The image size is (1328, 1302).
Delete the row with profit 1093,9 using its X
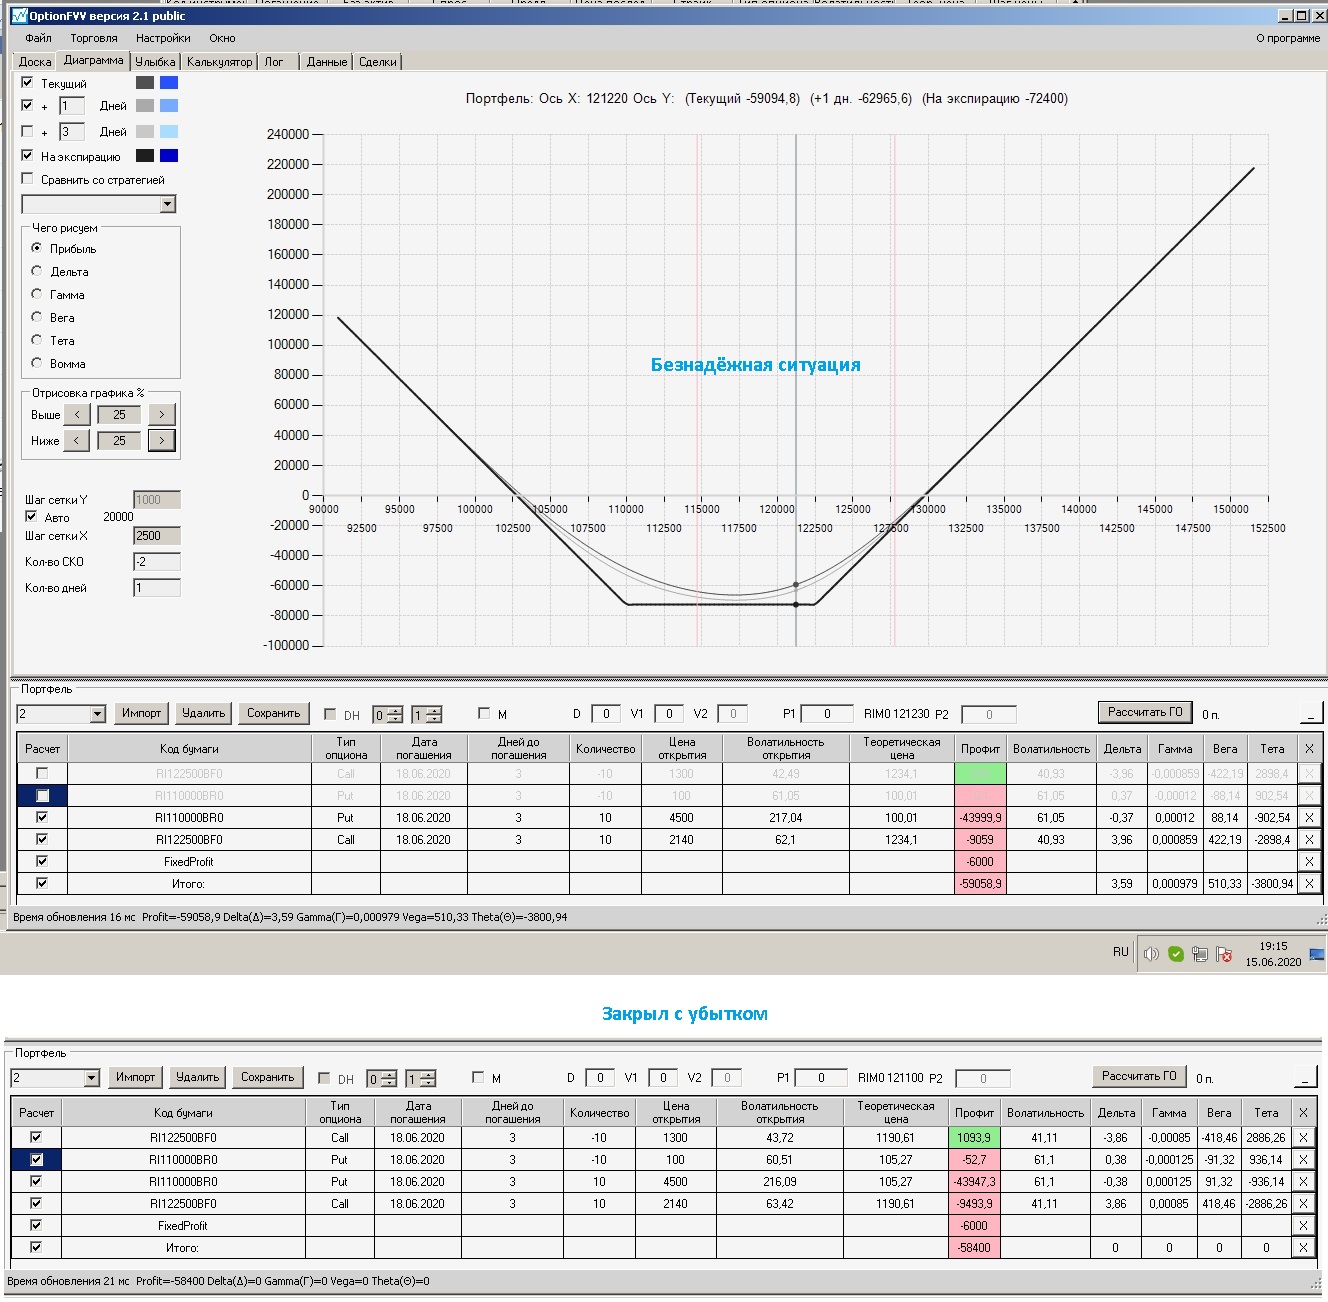point(1303,1138)
